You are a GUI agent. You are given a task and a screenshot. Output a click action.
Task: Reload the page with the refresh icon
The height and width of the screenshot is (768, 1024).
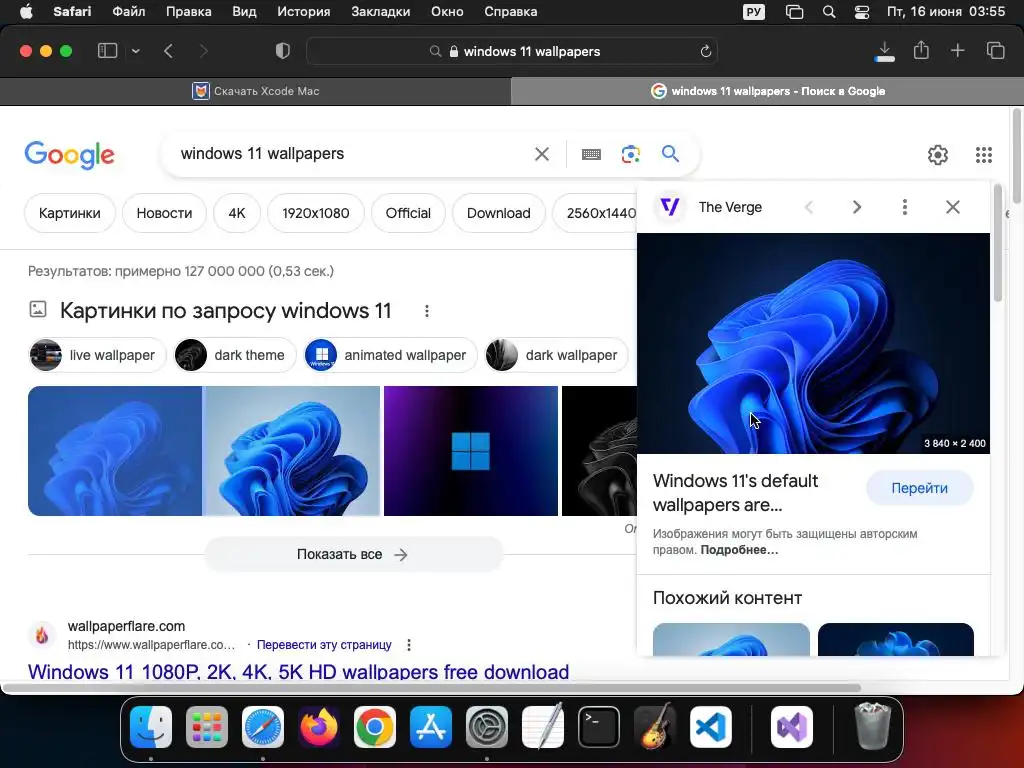705,51
